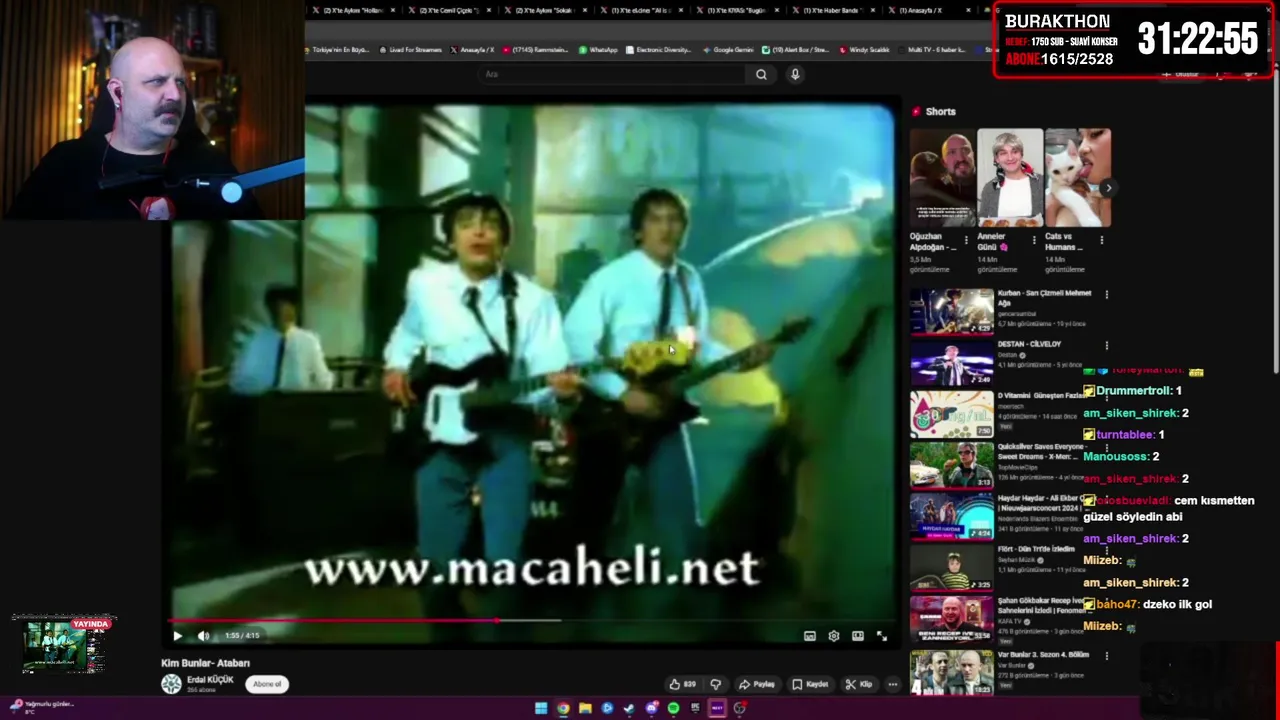1280x720 pixels.
Task: Dislike the Kim Bunlar video
Action: click(715, 684)
